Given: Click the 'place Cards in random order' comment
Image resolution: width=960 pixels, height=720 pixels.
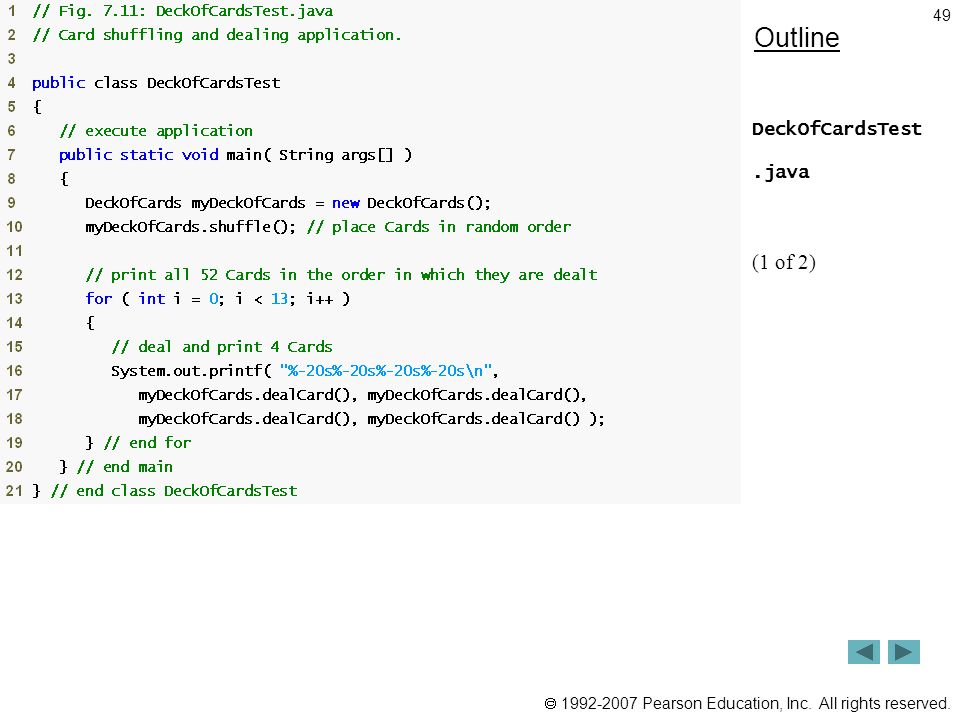Looking at the screenshot, I should (x=439, y=227).
